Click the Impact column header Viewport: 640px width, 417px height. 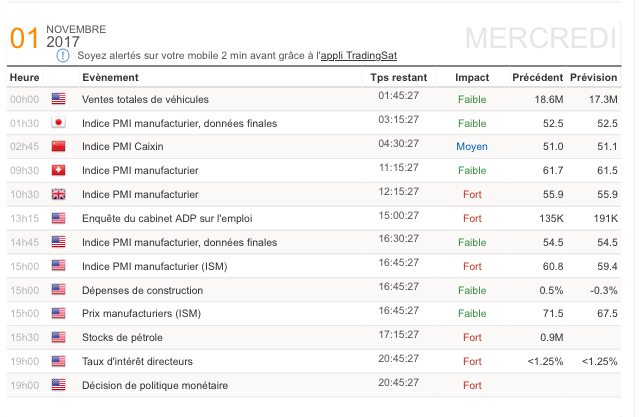click(472, 77)
